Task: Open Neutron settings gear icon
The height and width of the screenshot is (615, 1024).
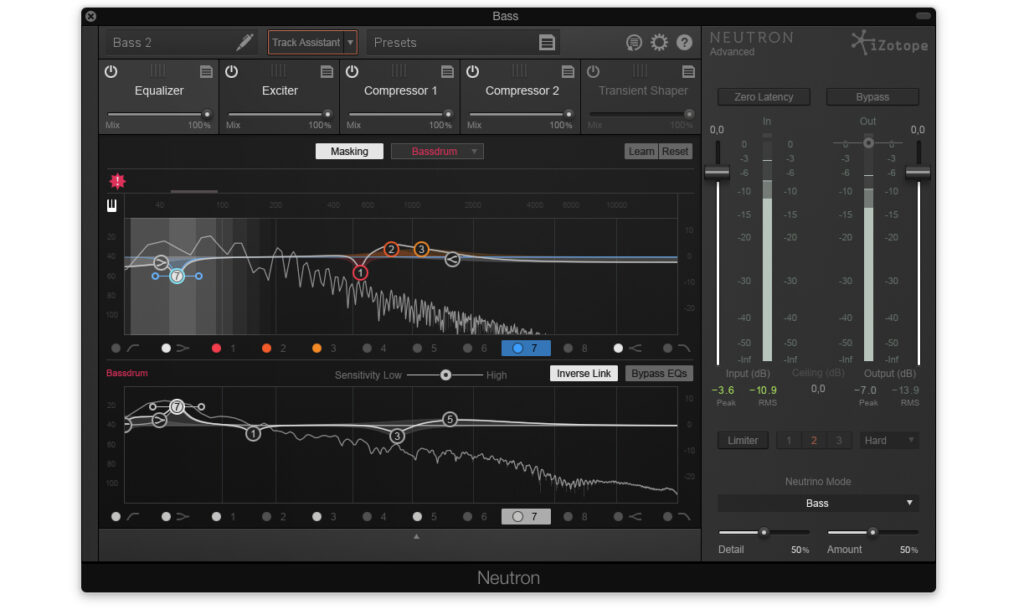Action: [659, 42]
